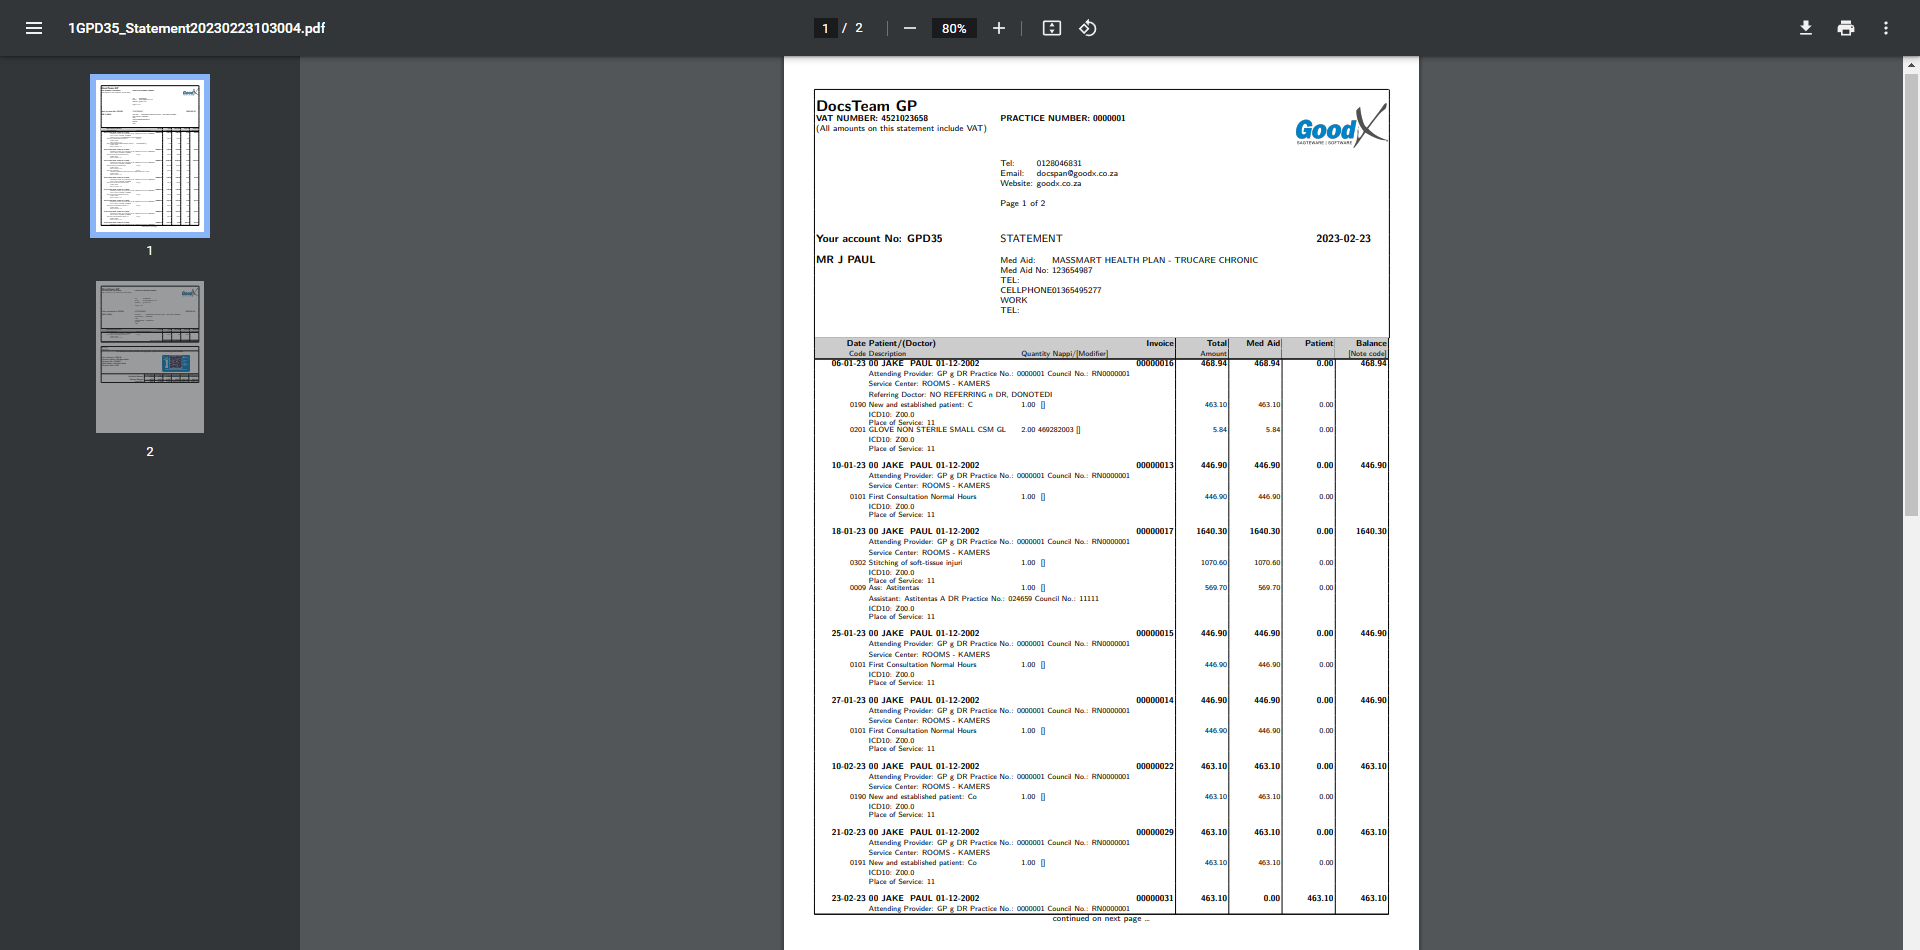This screenshot has height=950, width=1920.
Task: Click the fit to page icon
Action: (1052, 28)
